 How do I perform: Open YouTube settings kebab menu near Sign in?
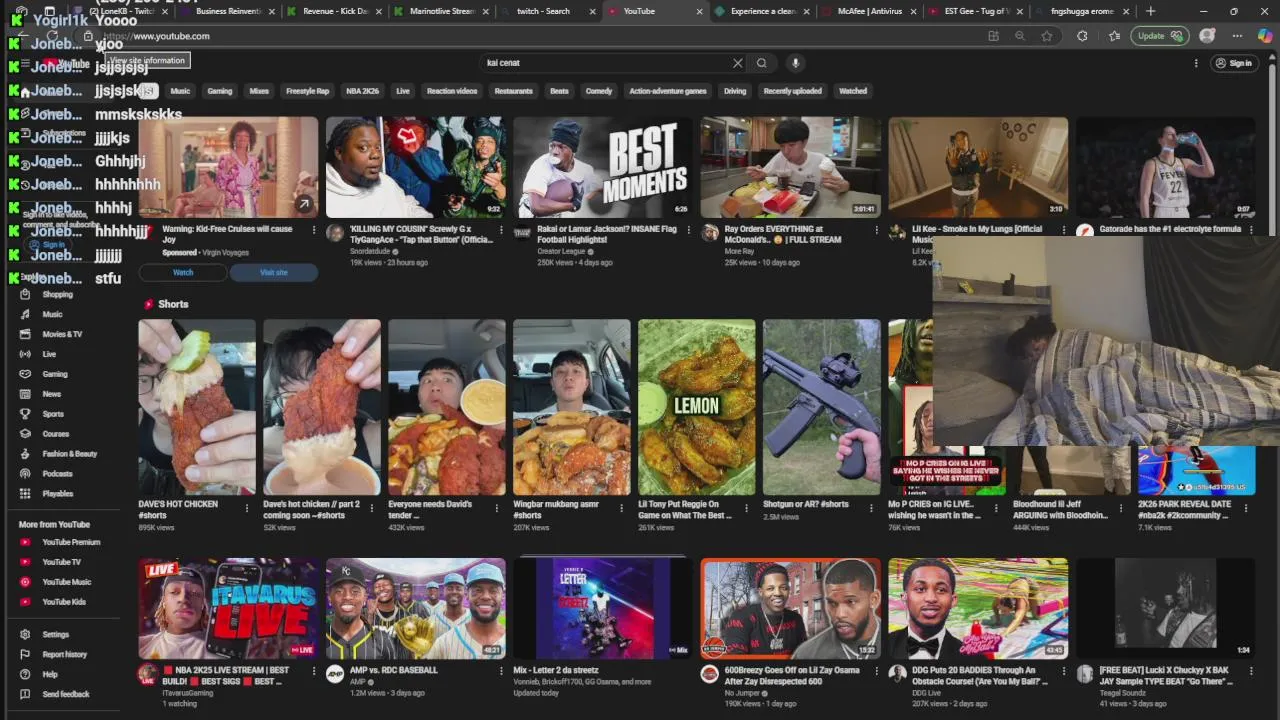click(1196, 63)
